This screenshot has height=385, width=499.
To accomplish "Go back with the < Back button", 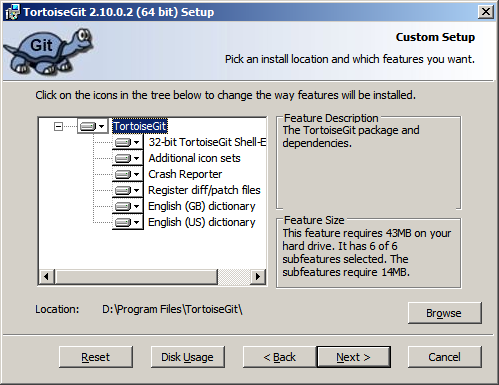I will pos(280,357).
